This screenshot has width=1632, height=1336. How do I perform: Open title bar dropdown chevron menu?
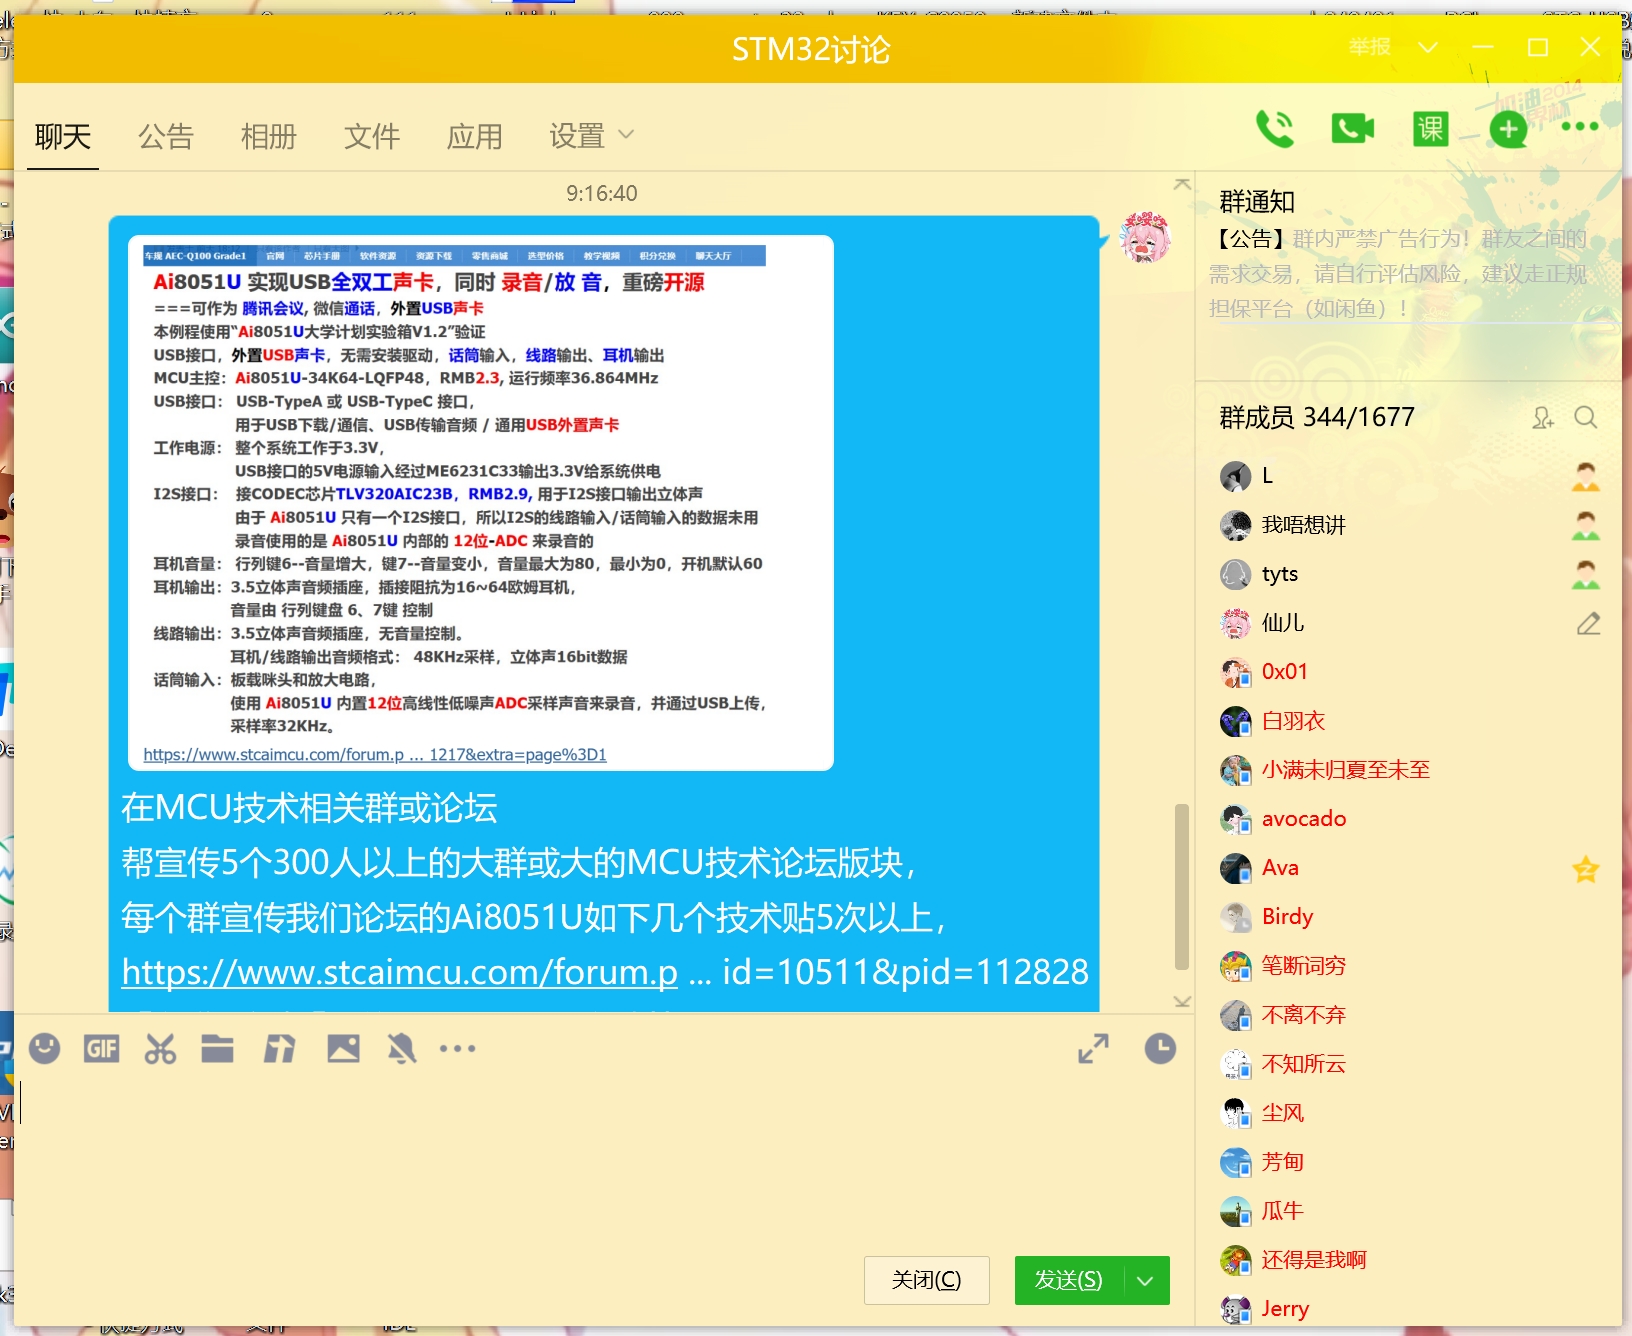click(x=1428, y=47)
